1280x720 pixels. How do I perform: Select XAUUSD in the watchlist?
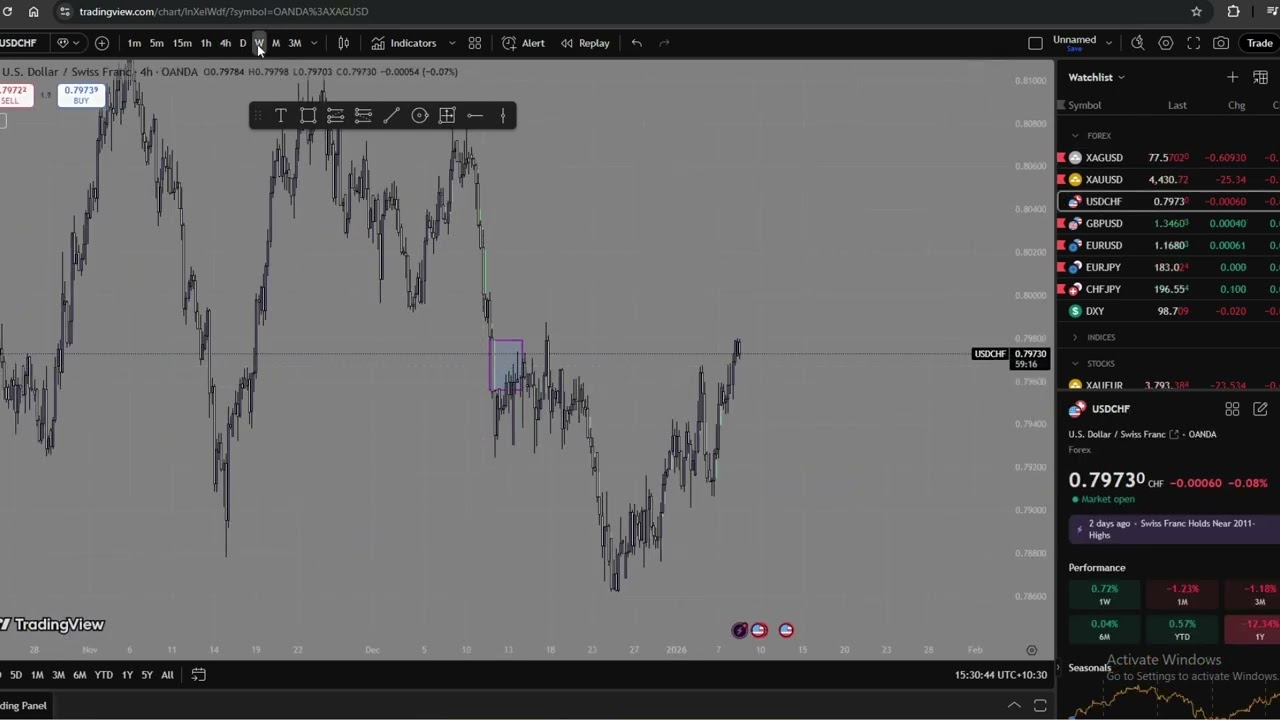1168,180
